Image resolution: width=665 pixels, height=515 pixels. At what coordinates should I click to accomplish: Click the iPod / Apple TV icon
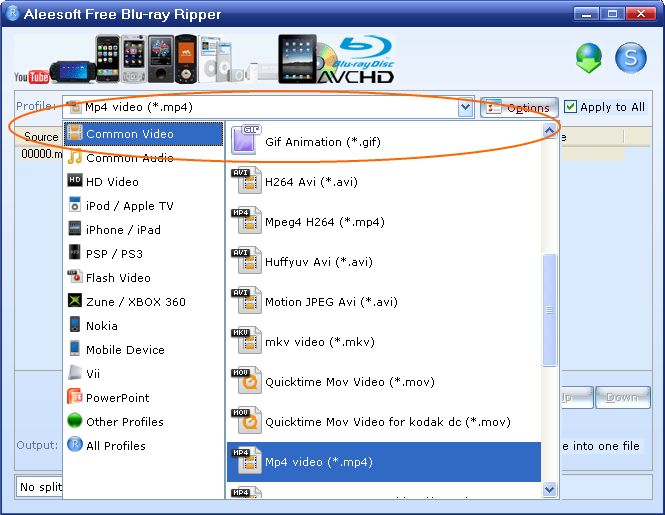point(75,204)
